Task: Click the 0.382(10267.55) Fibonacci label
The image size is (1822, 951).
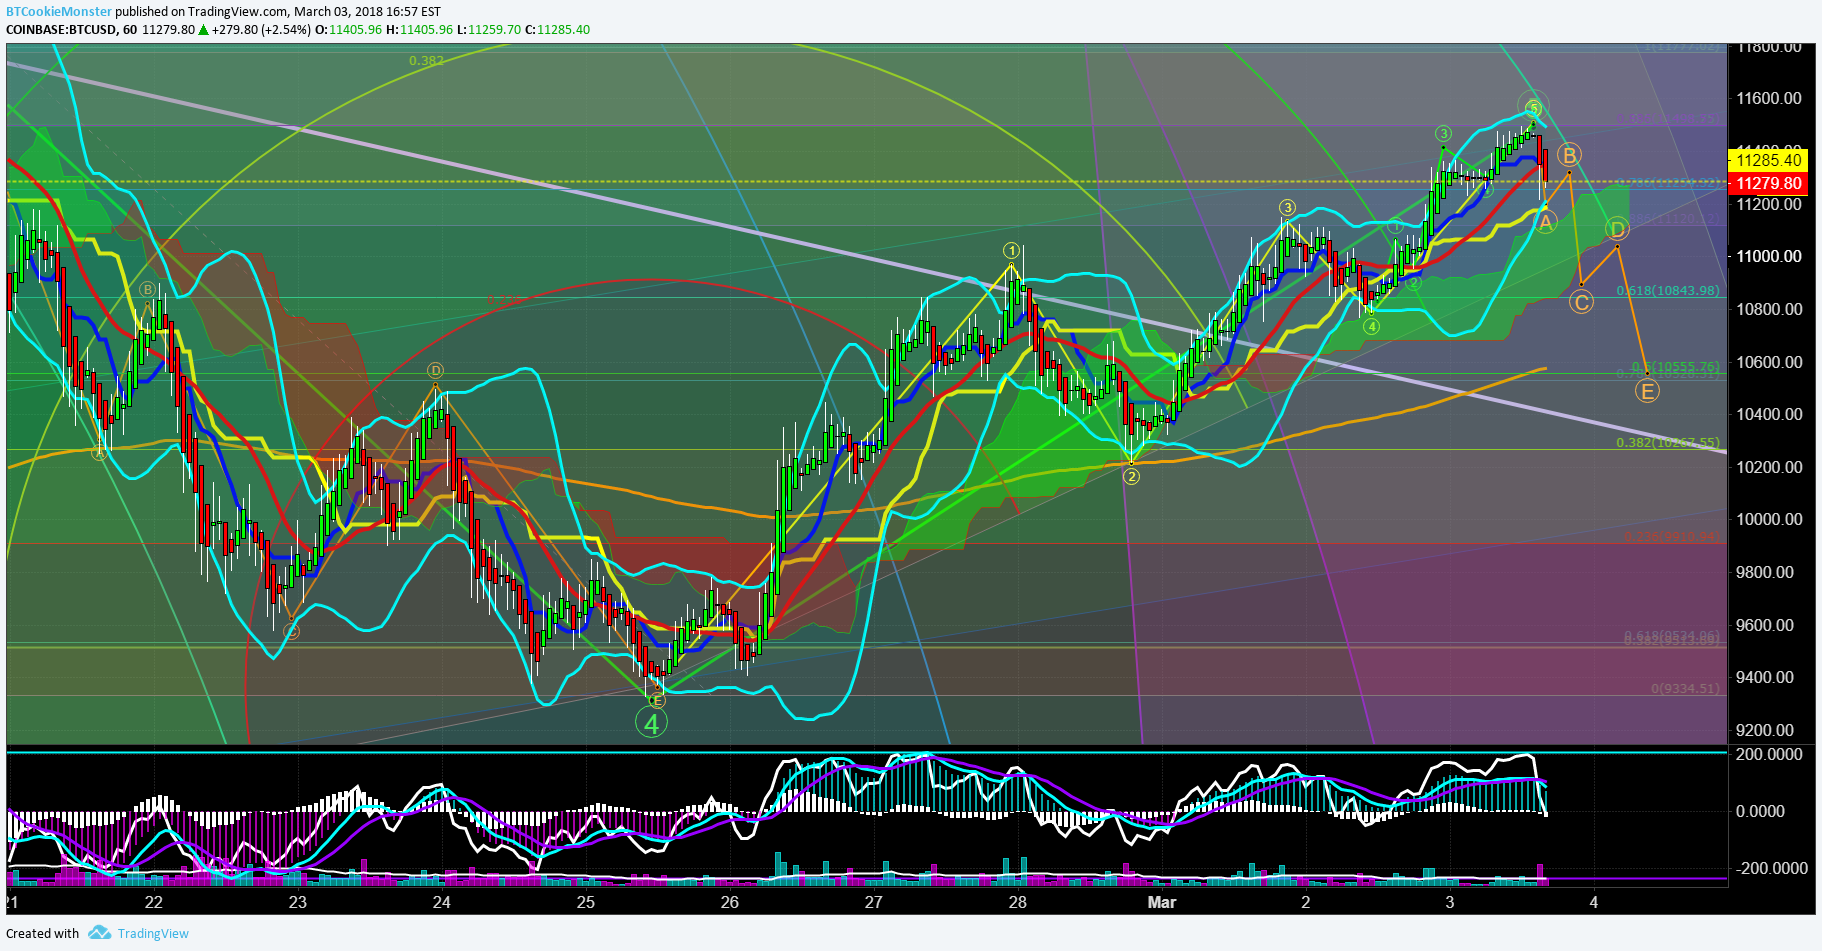Action: [1668, 442]
